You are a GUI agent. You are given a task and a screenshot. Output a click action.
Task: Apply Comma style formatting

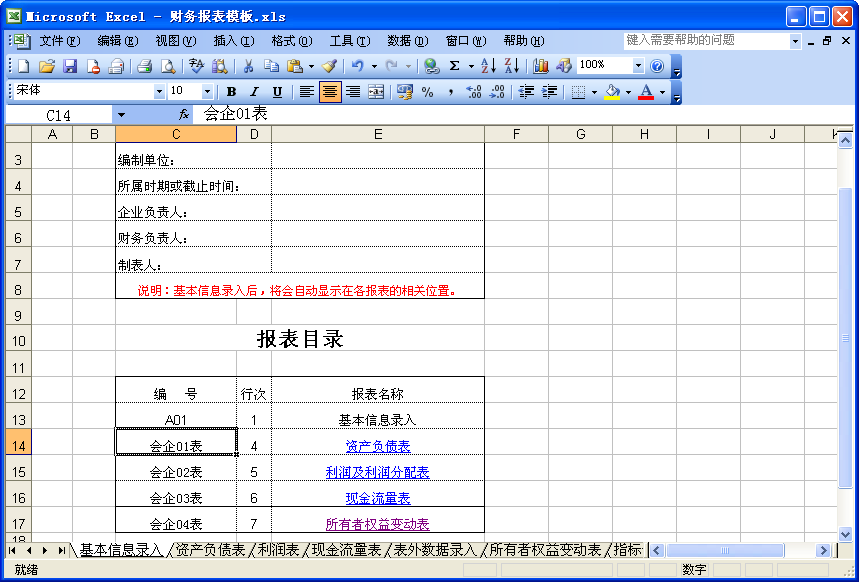pyautogui.click(x=450, y=92)
